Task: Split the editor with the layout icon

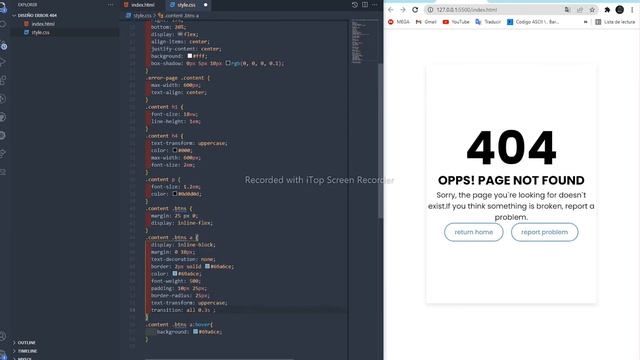Action: 365,5
